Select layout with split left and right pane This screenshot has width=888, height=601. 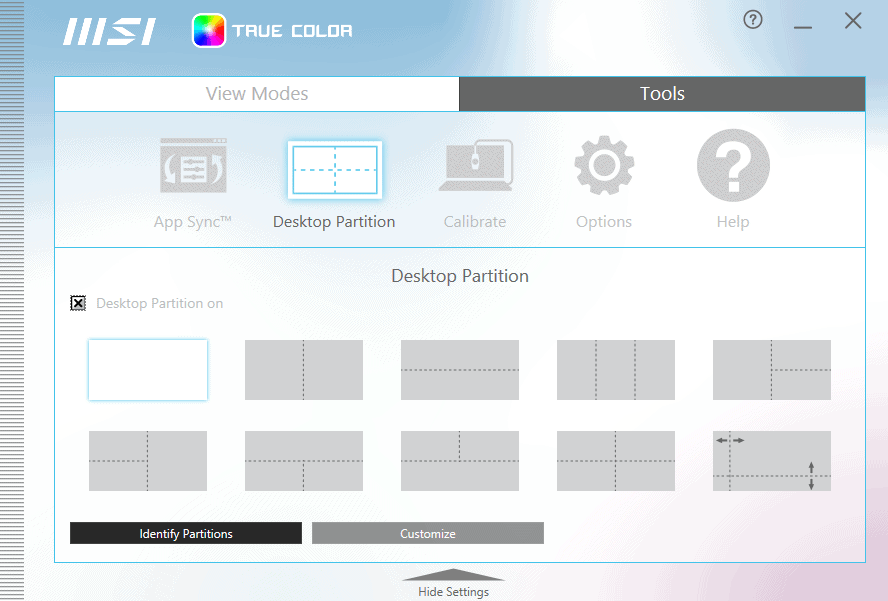click(x=148, y=461)
